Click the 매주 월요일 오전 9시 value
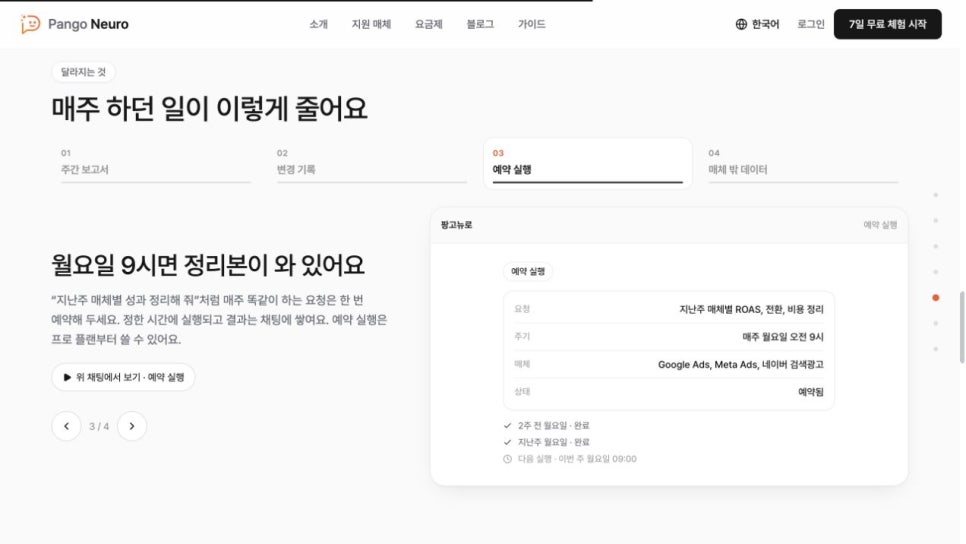This screenshot has width=966, height=544. click(x=783, y=337)
